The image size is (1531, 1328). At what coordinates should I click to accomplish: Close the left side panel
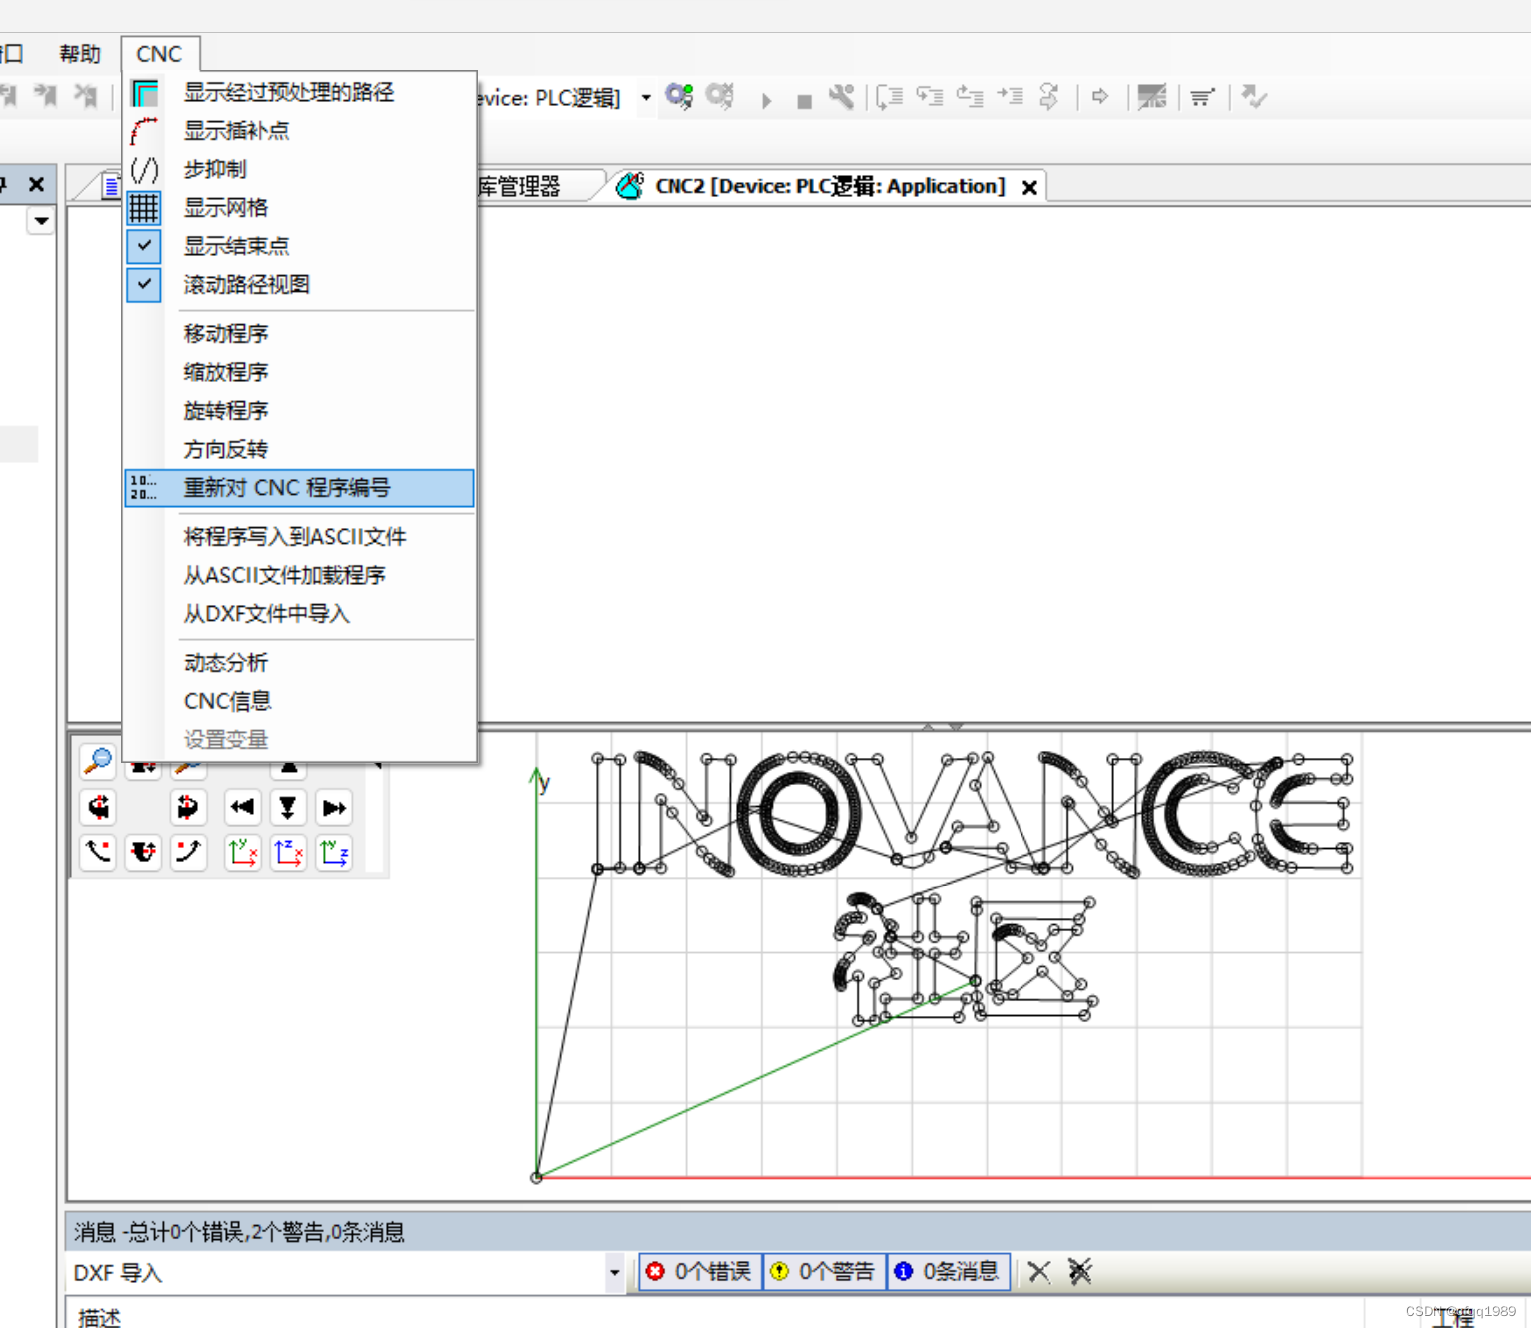(x=36, y=184)
